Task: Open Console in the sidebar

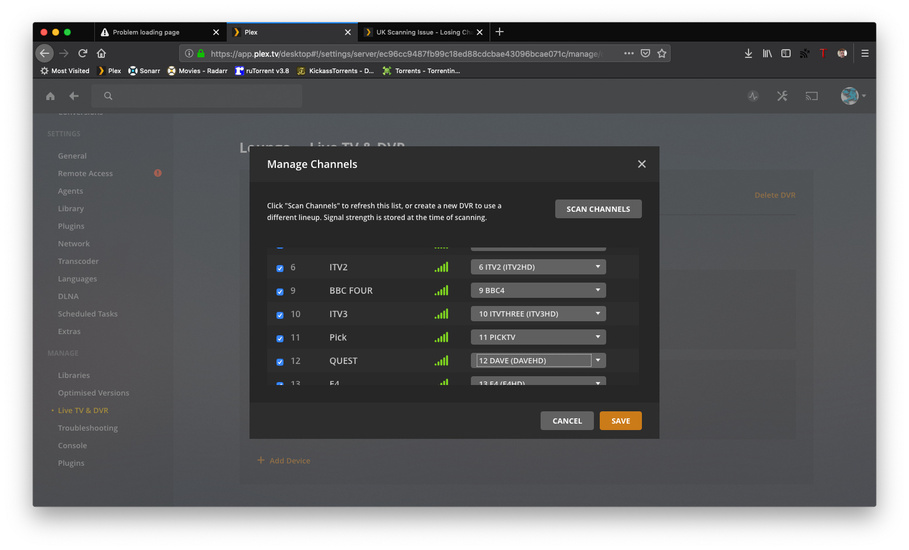Action: click(72, 445)
